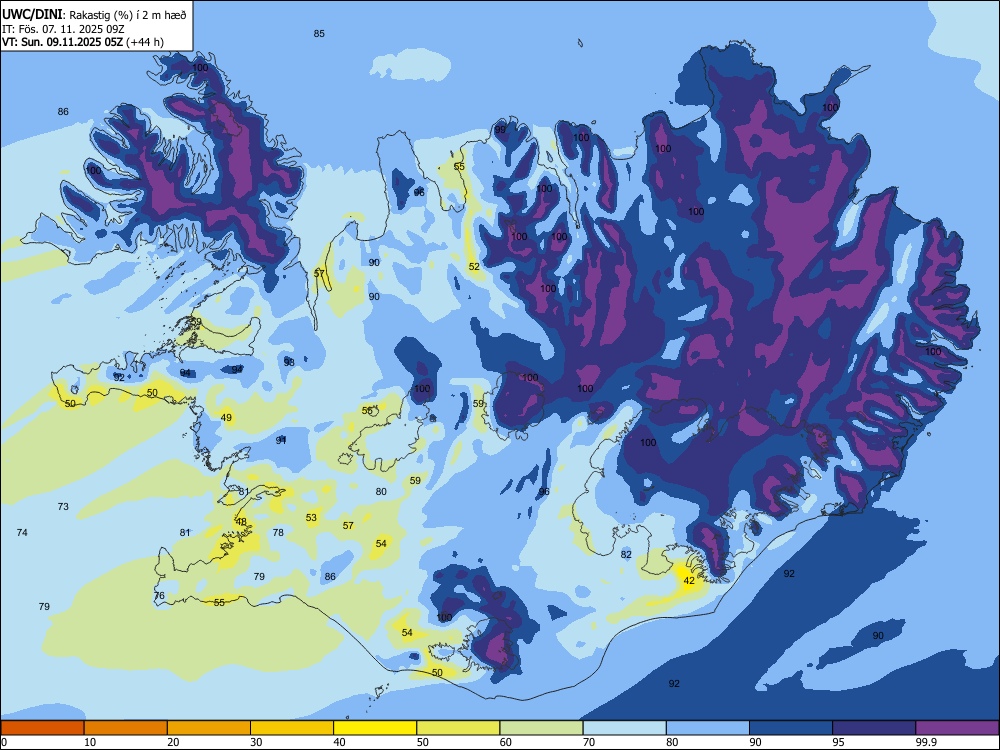Click the 'IT: Fös. 07. 11. 2025 09Z' line
Image resolution: width=1000 pixels, height=750 pixels.
62,29
